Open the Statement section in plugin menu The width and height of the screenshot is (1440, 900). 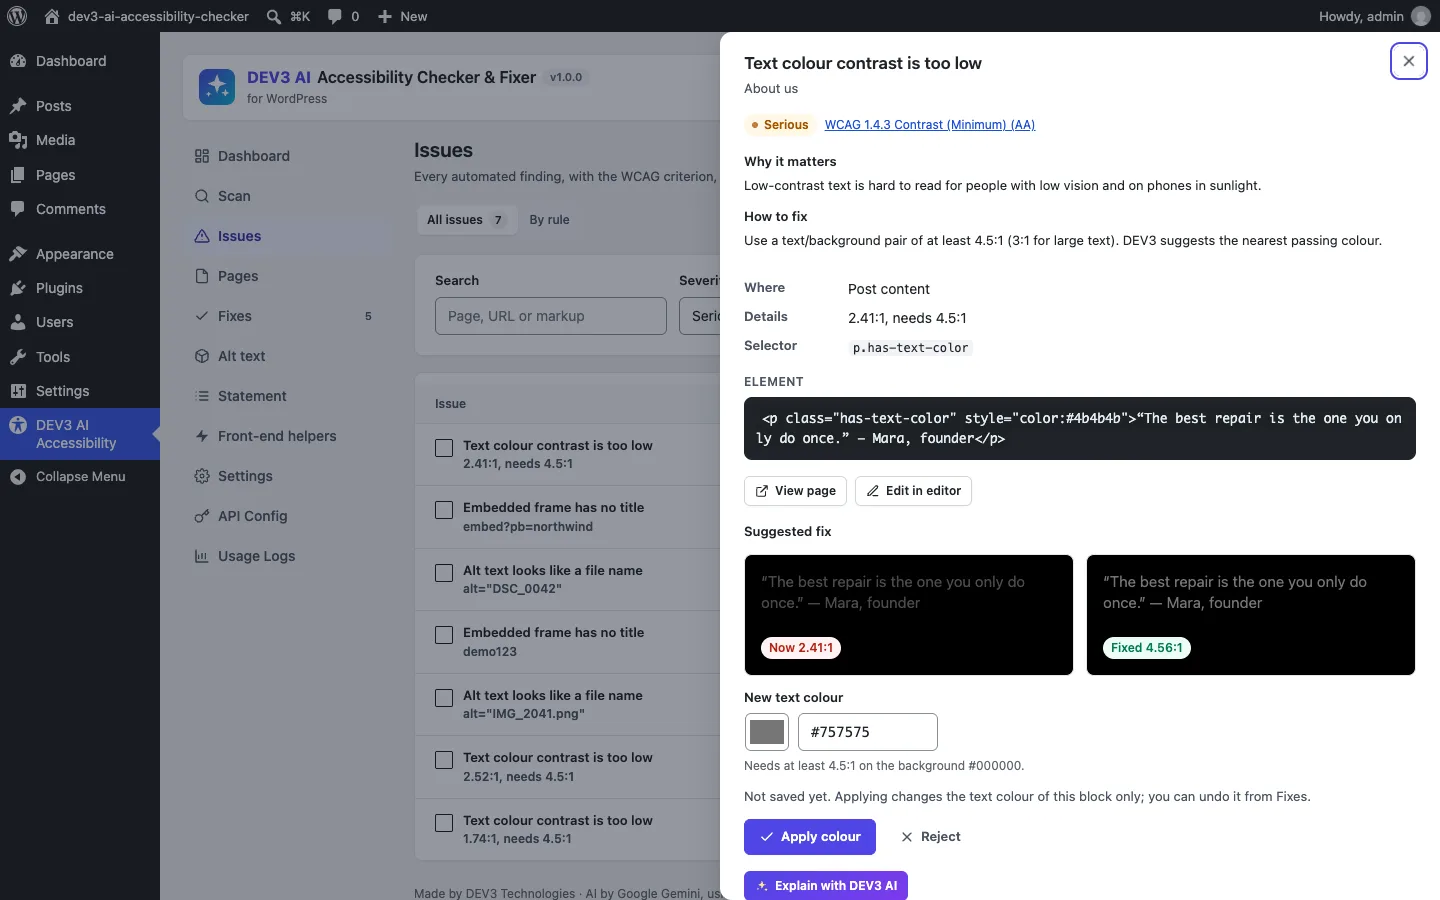point(285,396)
